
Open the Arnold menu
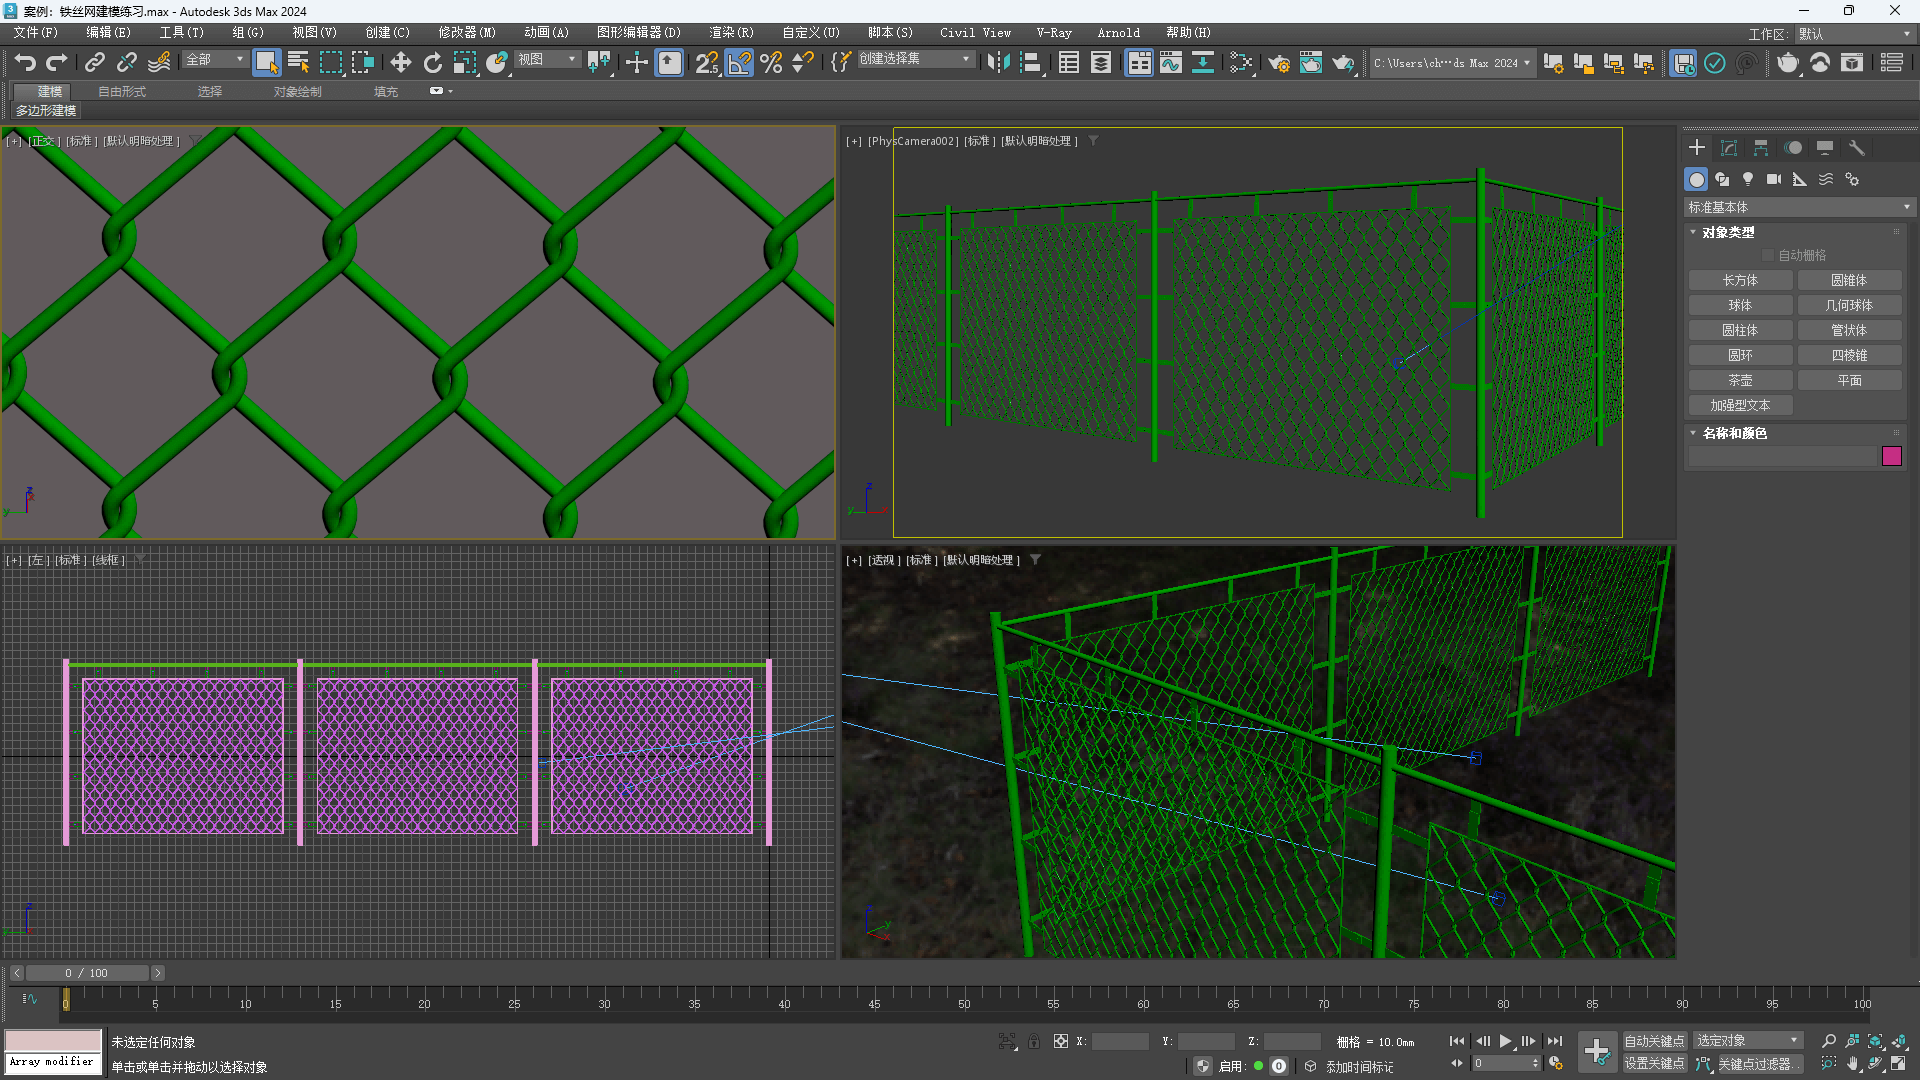[x=1119, y=33]
